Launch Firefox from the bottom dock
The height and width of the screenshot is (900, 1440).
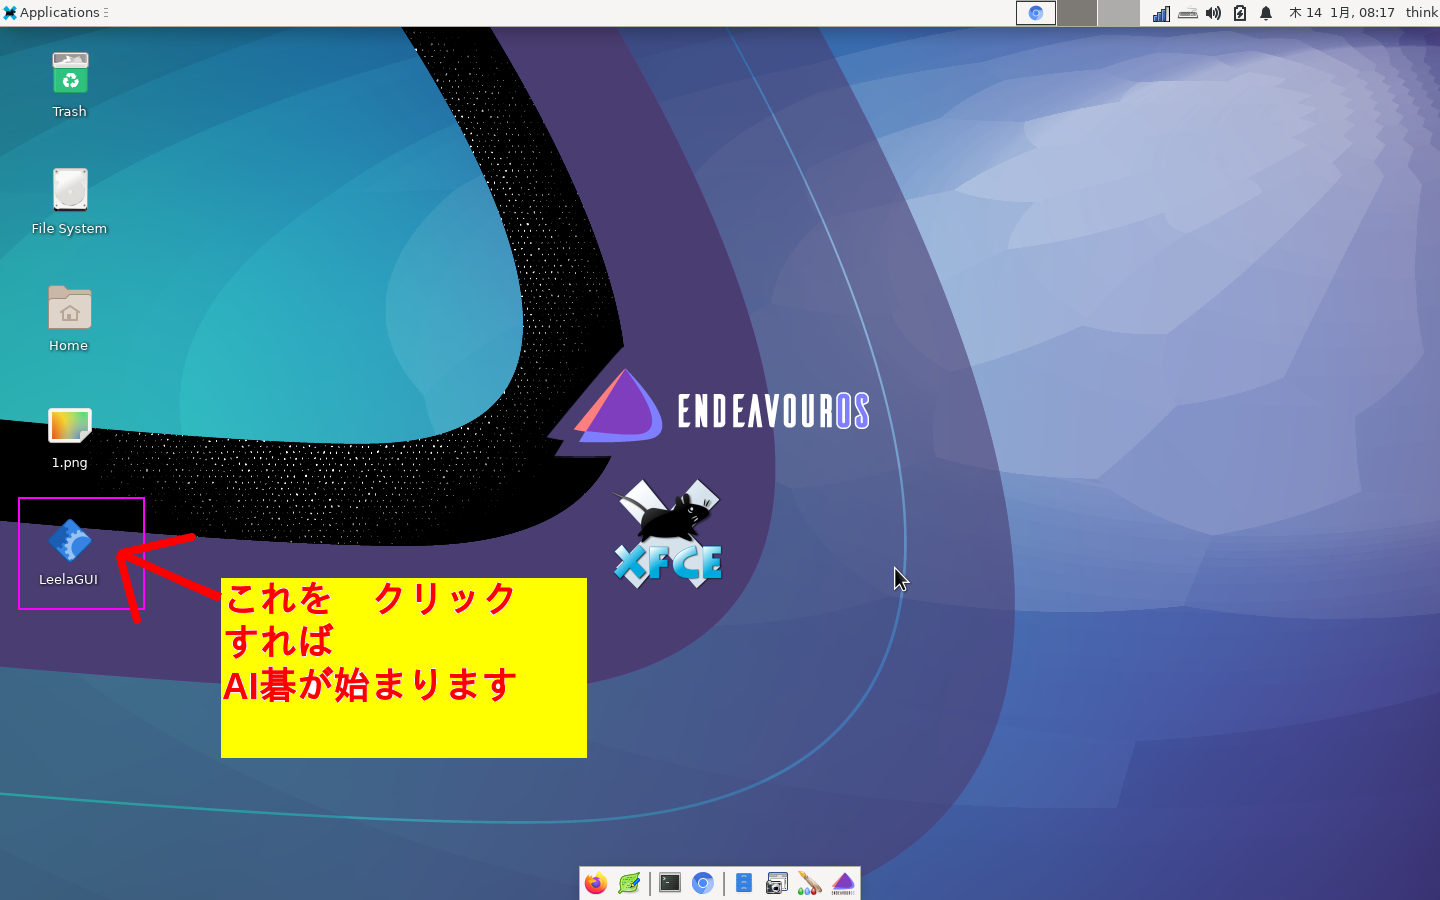[596, 883]
